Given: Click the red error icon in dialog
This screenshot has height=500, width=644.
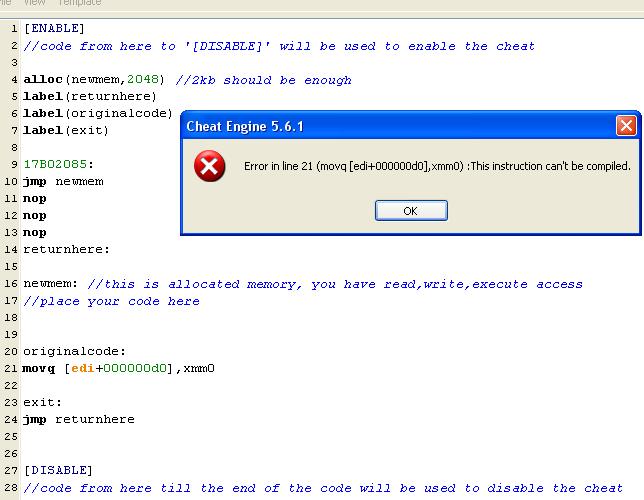Looking at the screenshot, I should 209,166.
